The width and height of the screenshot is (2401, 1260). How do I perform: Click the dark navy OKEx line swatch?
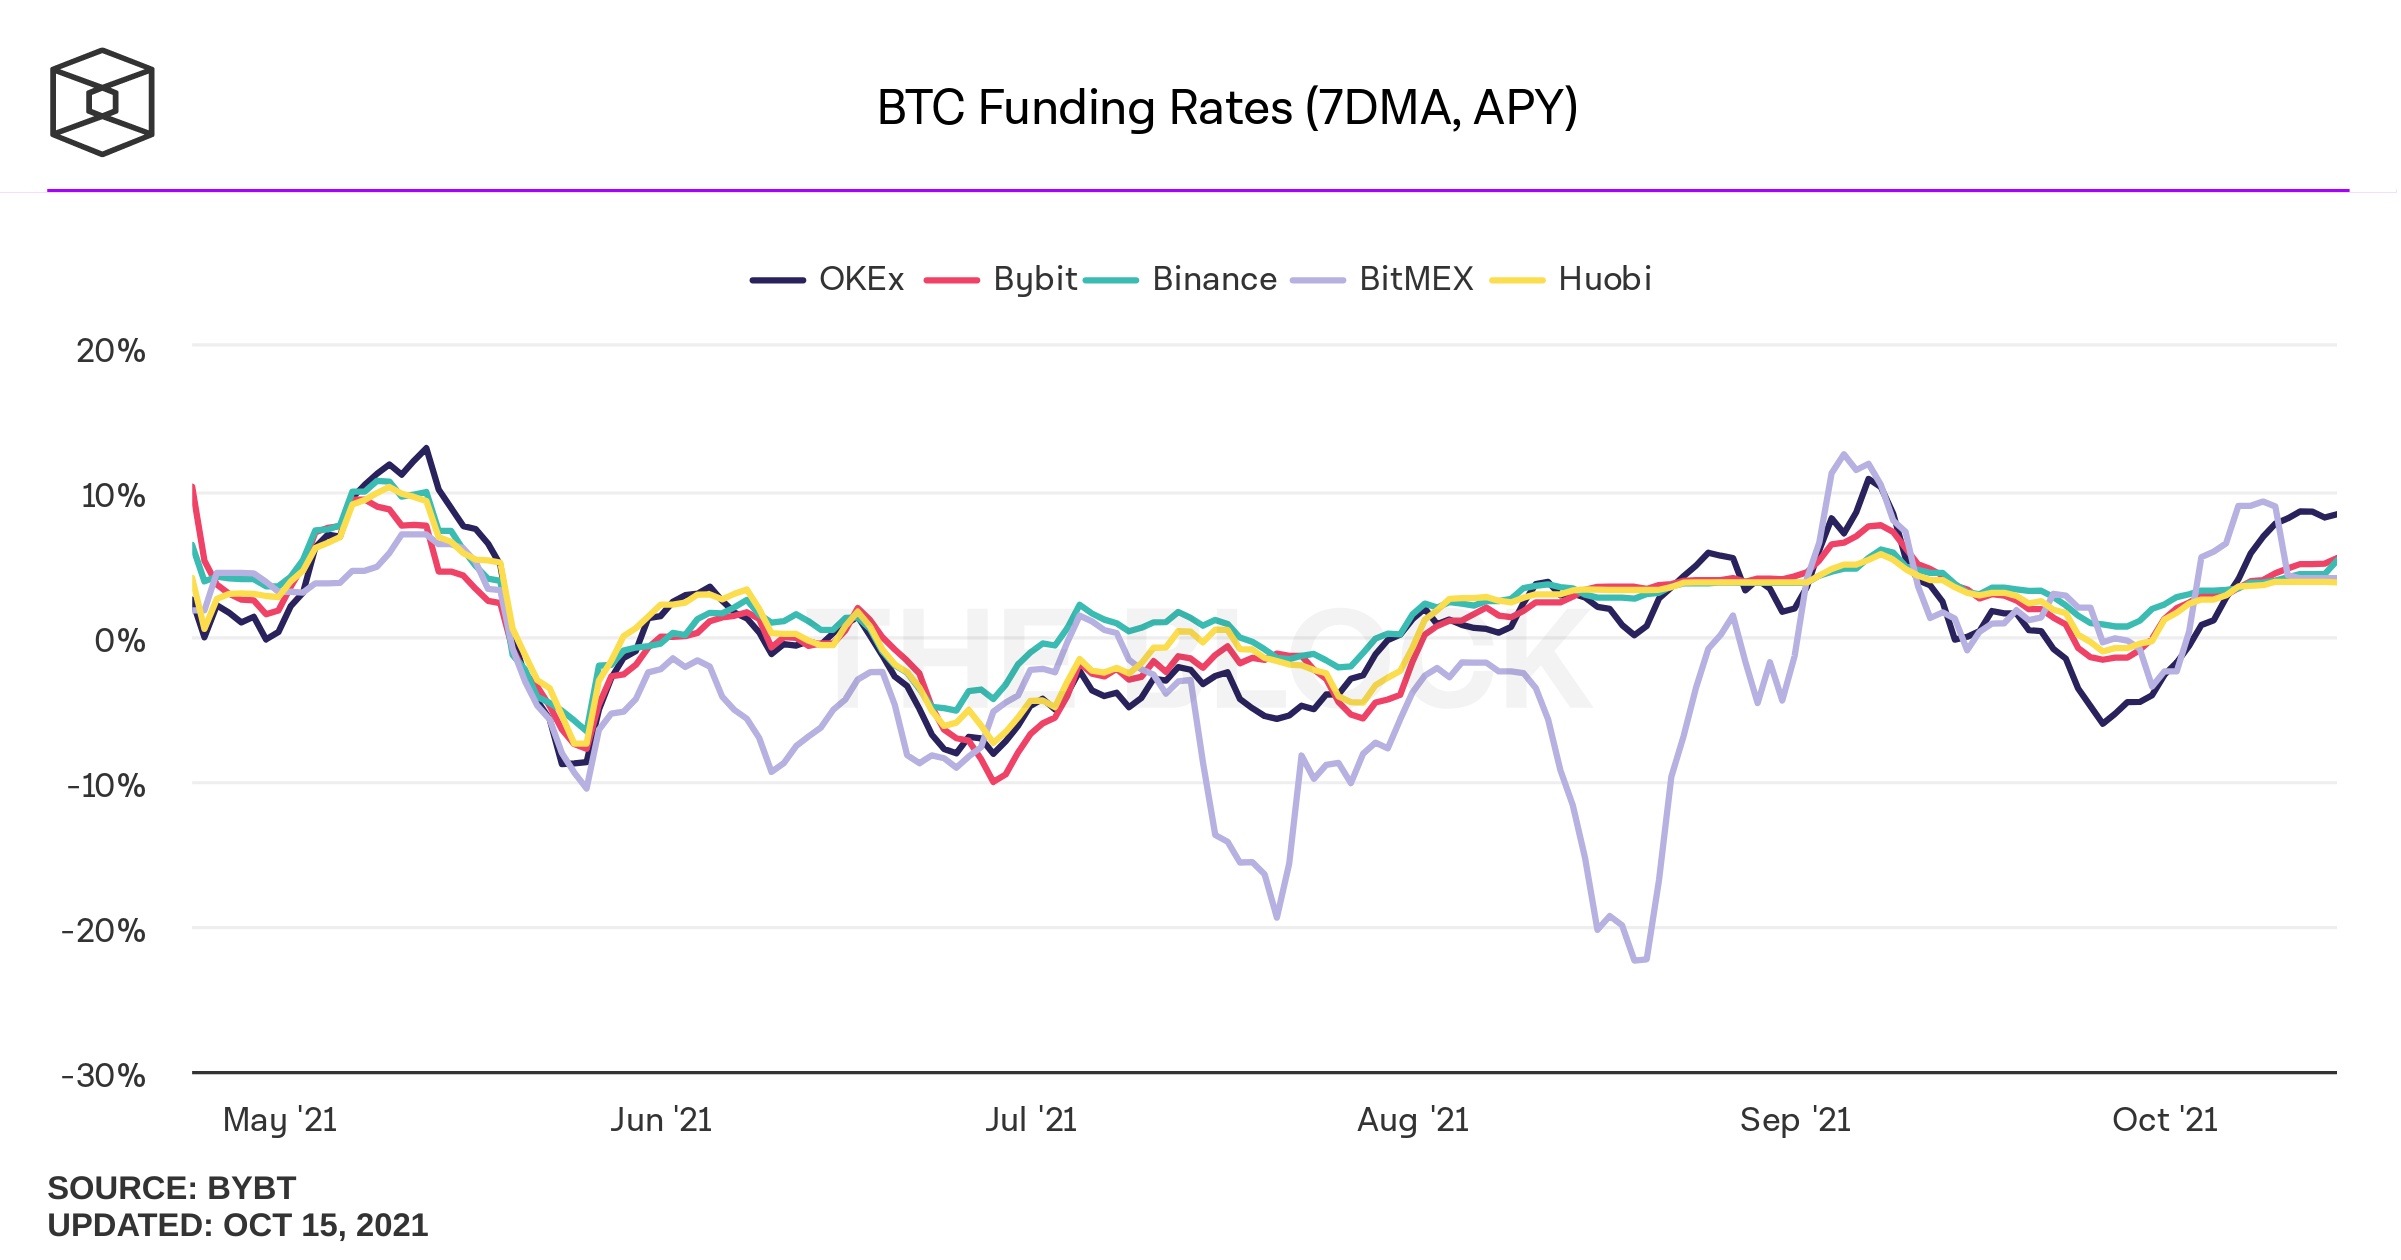[x=778, y=280]
